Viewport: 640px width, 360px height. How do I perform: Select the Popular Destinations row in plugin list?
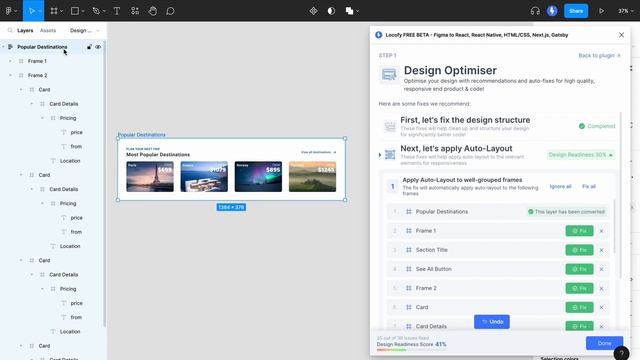pyautogui.click(x=498, y=212)
